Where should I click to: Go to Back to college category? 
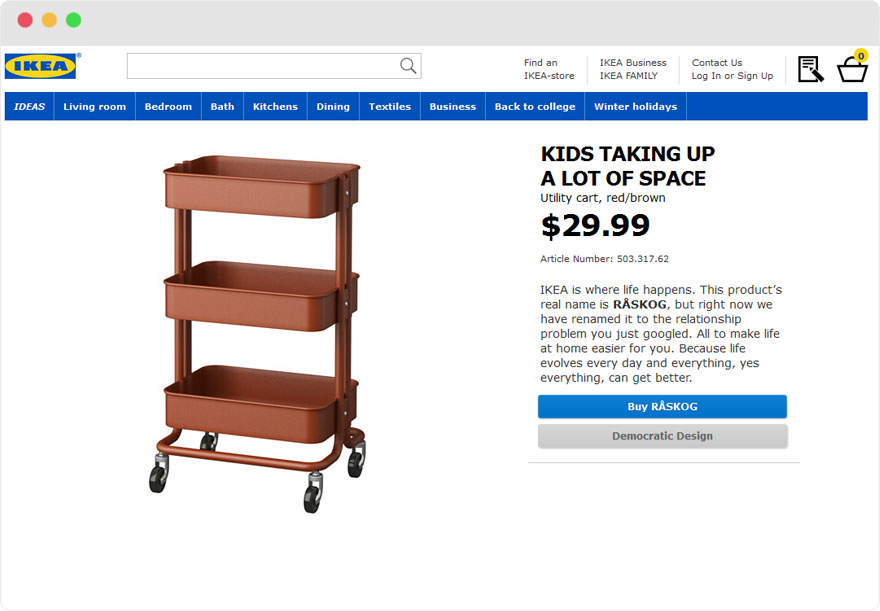[x=535, y=106]
